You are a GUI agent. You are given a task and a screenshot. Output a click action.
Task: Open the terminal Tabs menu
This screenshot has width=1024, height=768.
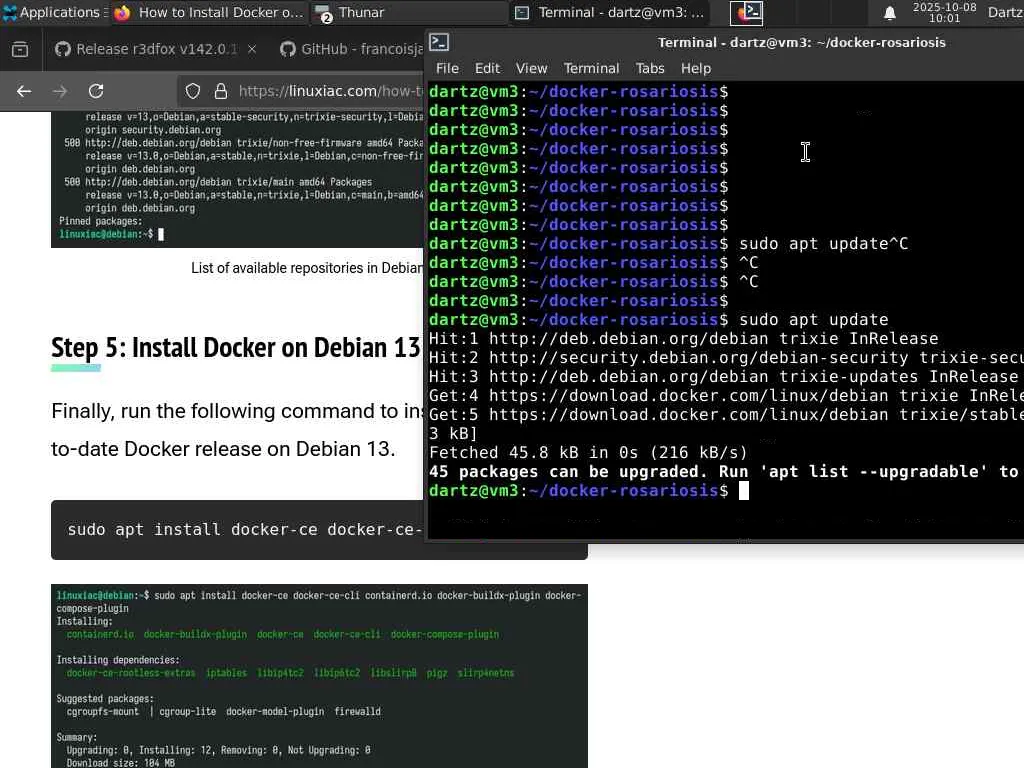[x=650, y=69]
